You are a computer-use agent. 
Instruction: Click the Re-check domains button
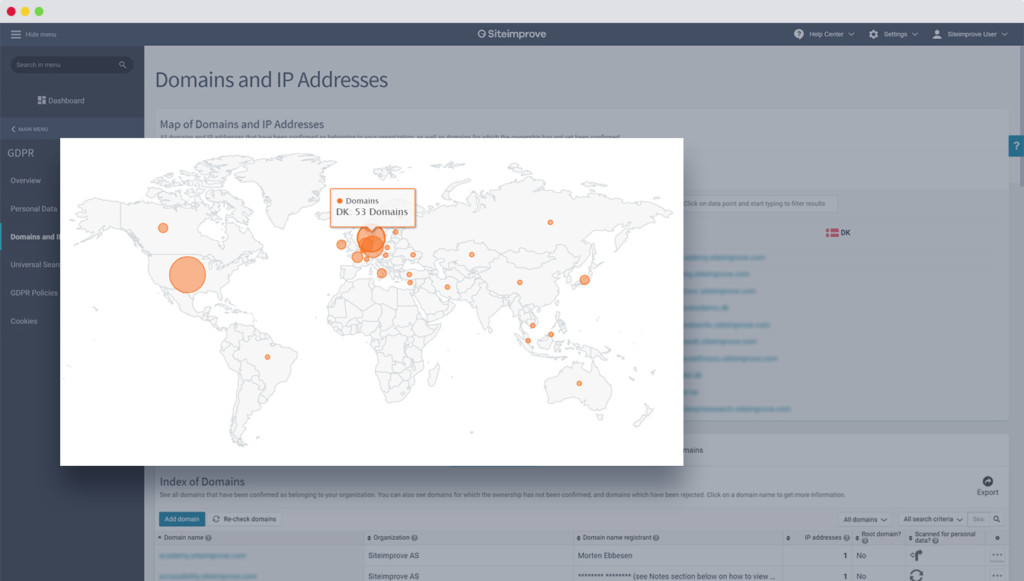click(x=243, y=518)
